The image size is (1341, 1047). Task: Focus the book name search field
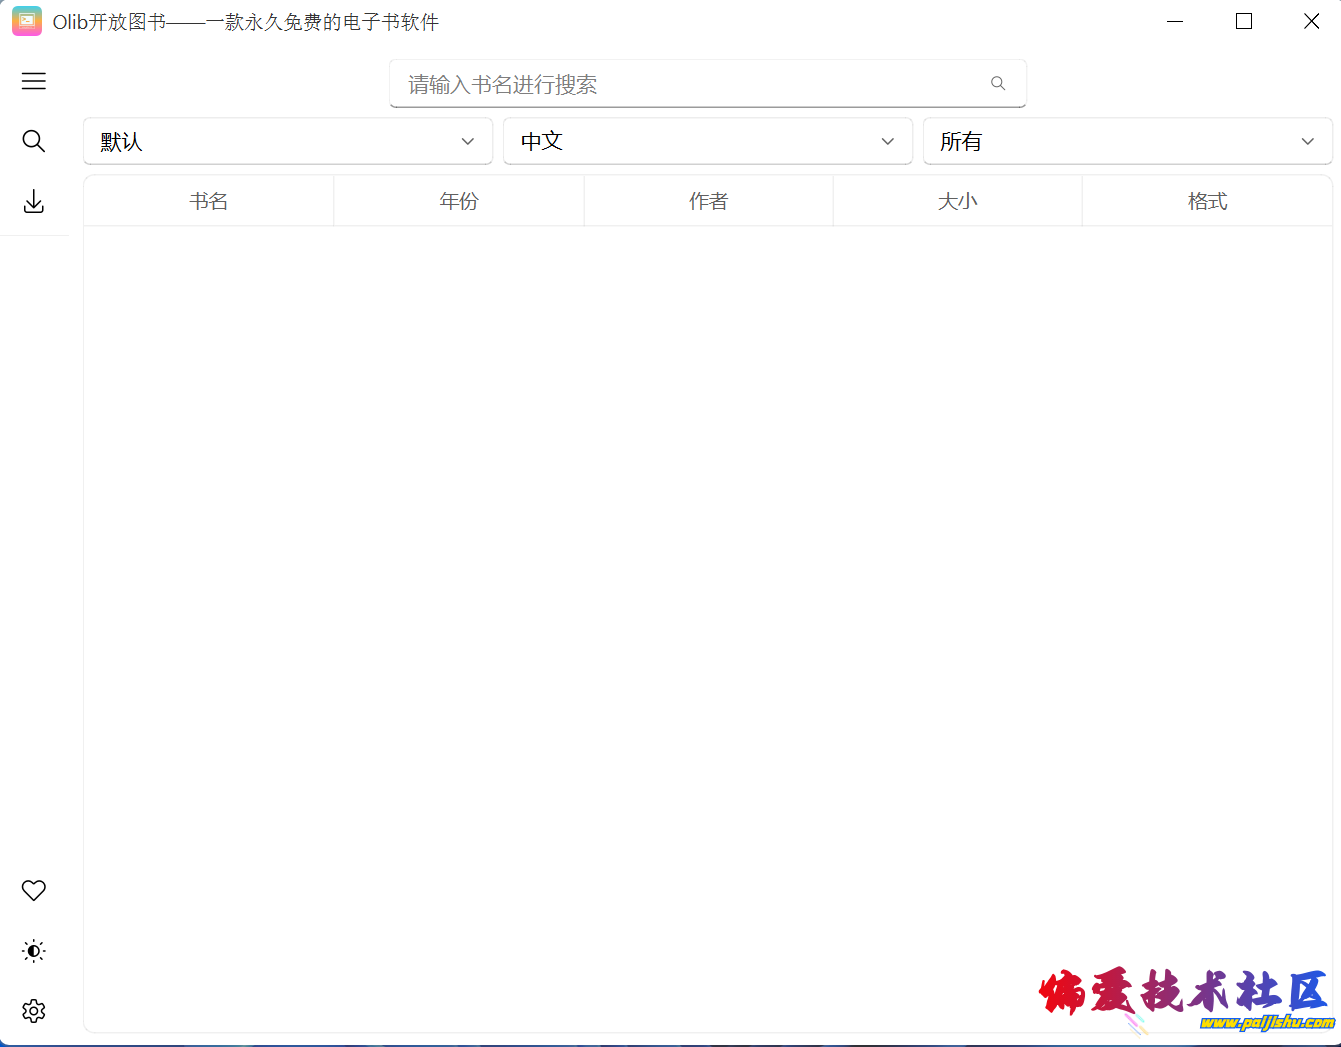point(690,84)
